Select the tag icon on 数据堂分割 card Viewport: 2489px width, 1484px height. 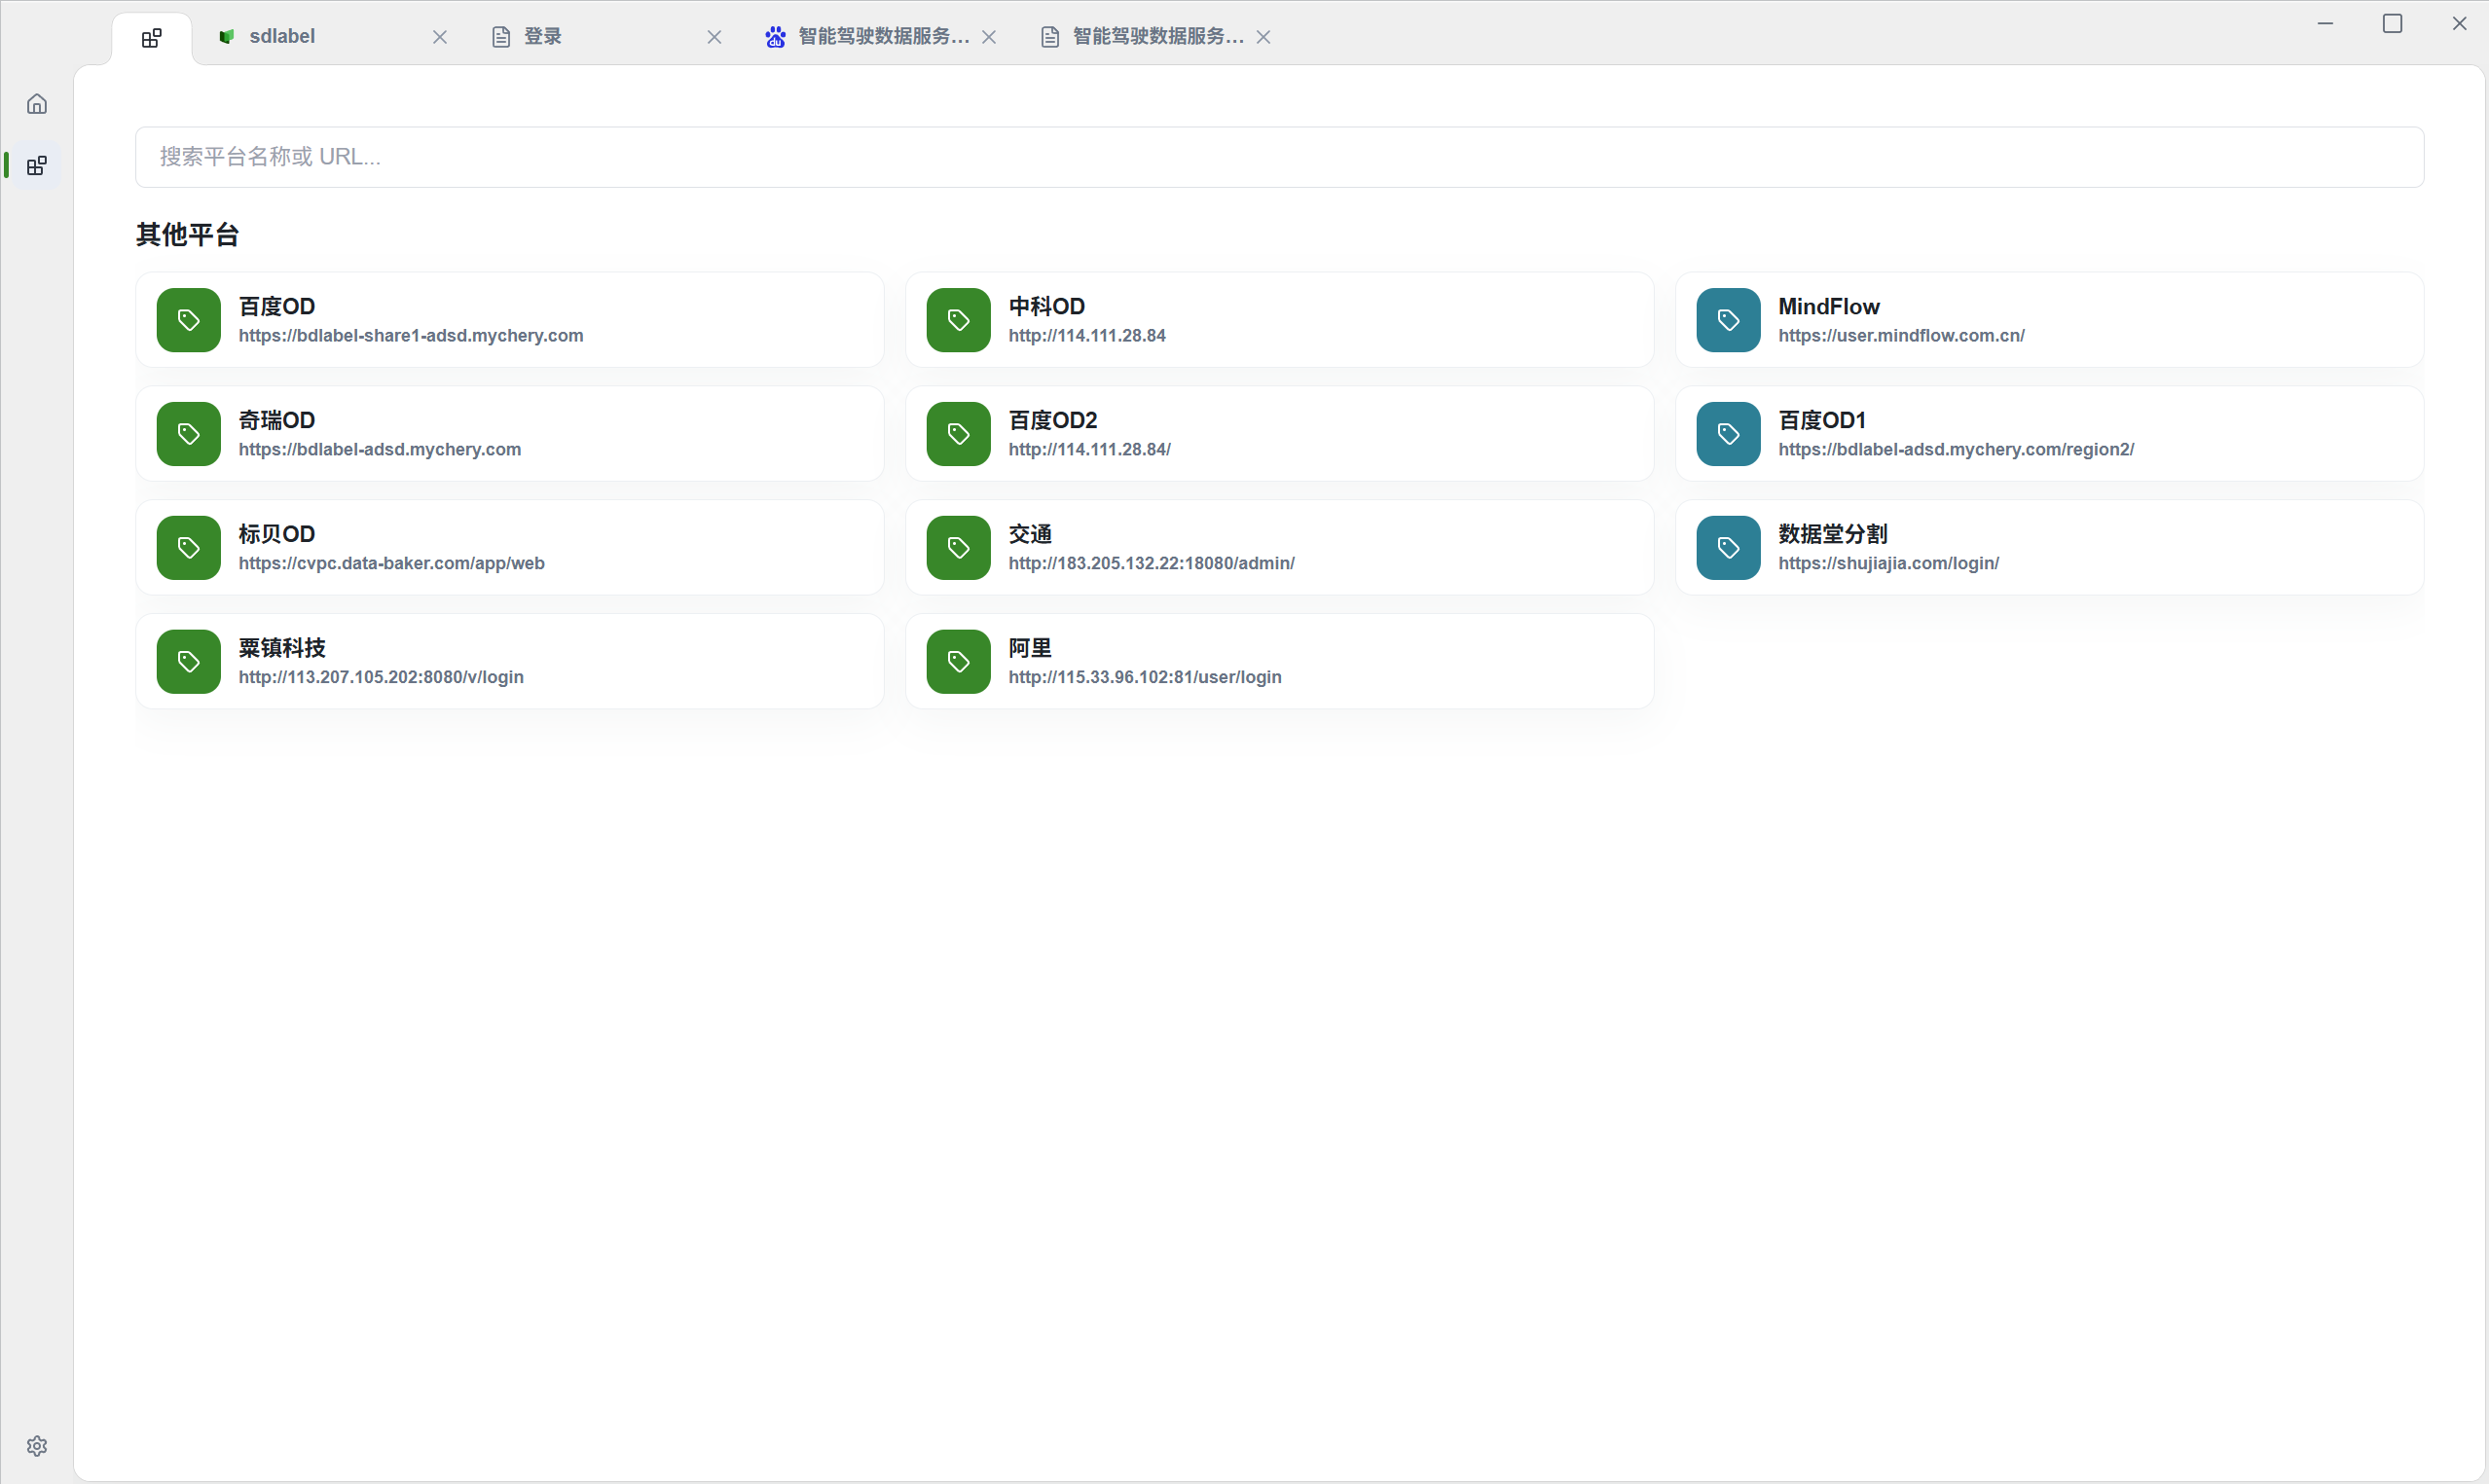click(1728, 548)
